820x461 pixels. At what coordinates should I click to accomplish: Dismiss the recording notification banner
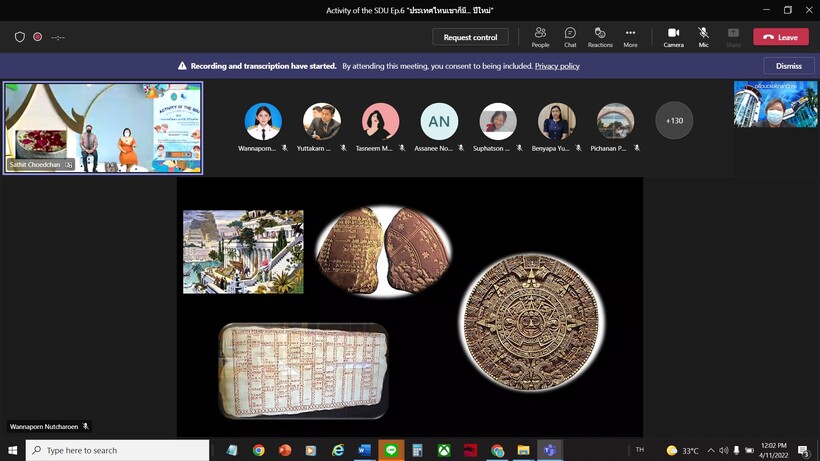[x=789, y=66]
